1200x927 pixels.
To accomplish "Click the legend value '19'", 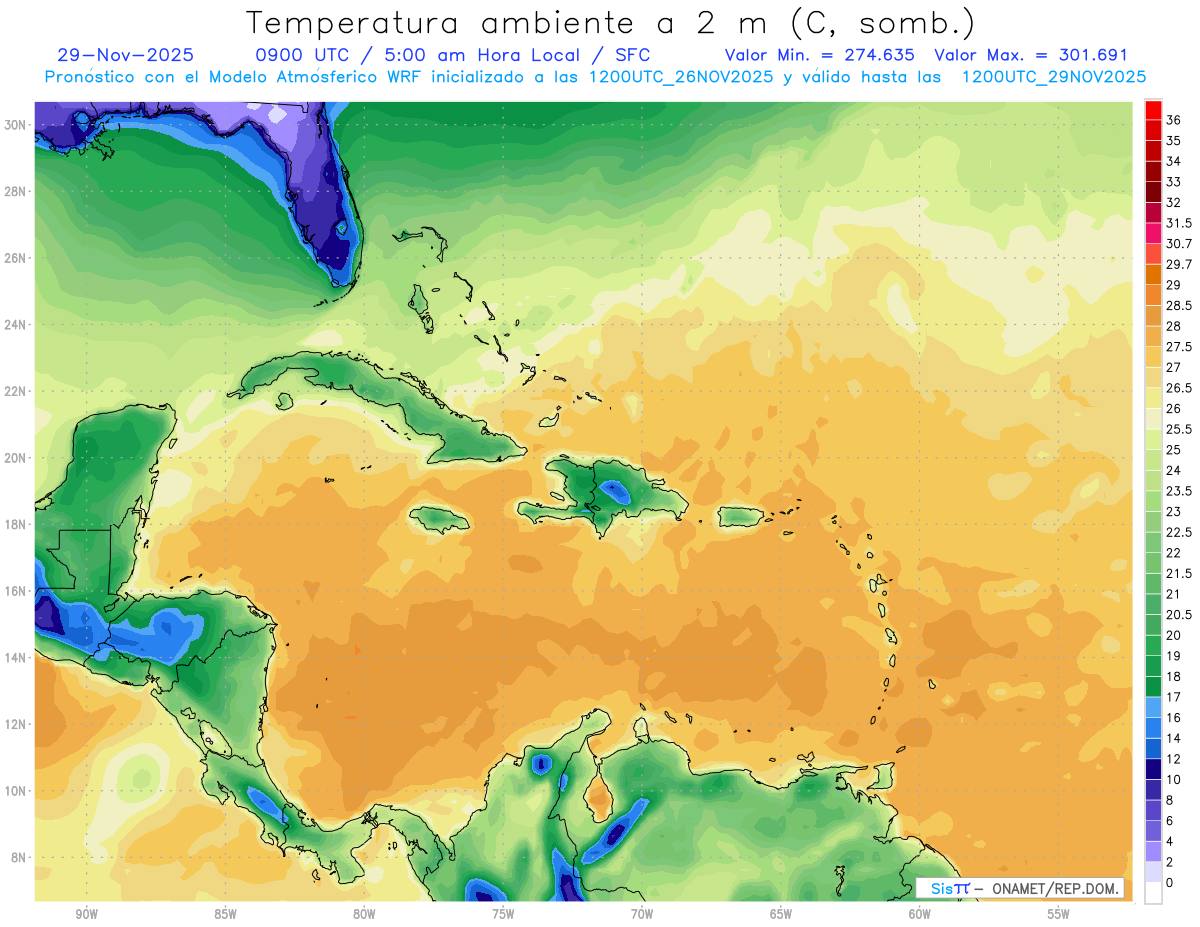I will [x=1173, y=656].
